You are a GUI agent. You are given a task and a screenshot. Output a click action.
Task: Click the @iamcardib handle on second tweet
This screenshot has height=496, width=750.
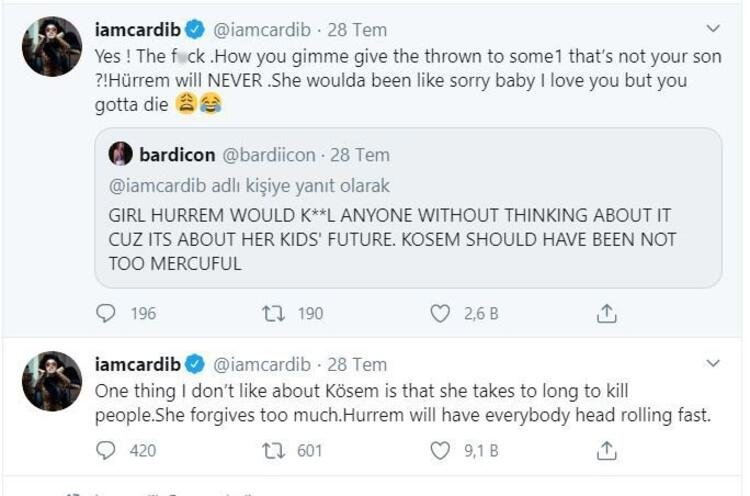coord(261,364)
